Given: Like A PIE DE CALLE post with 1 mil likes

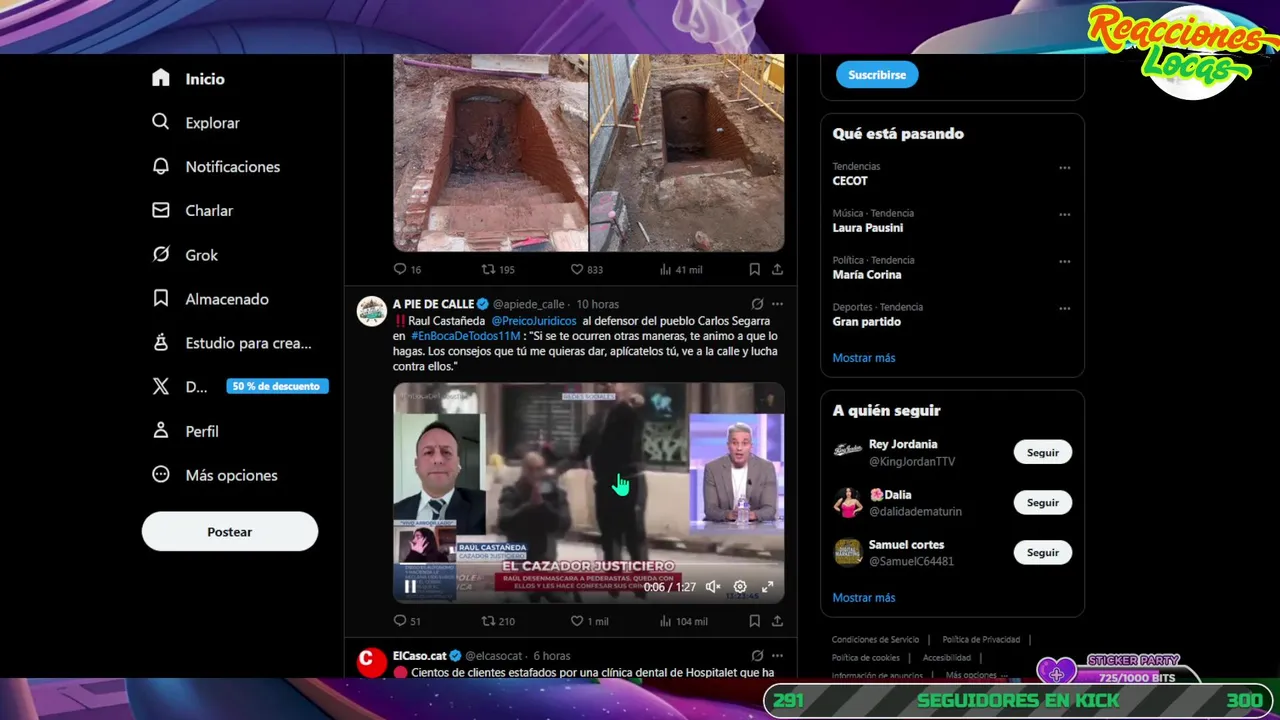Looking at the screenshot, I should click(589, 621).
